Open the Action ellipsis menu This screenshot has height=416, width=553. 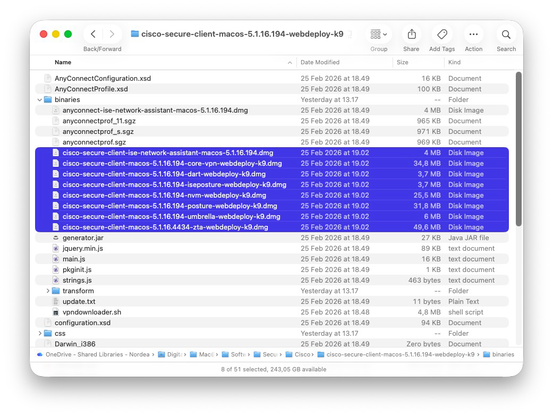[473, 34]
